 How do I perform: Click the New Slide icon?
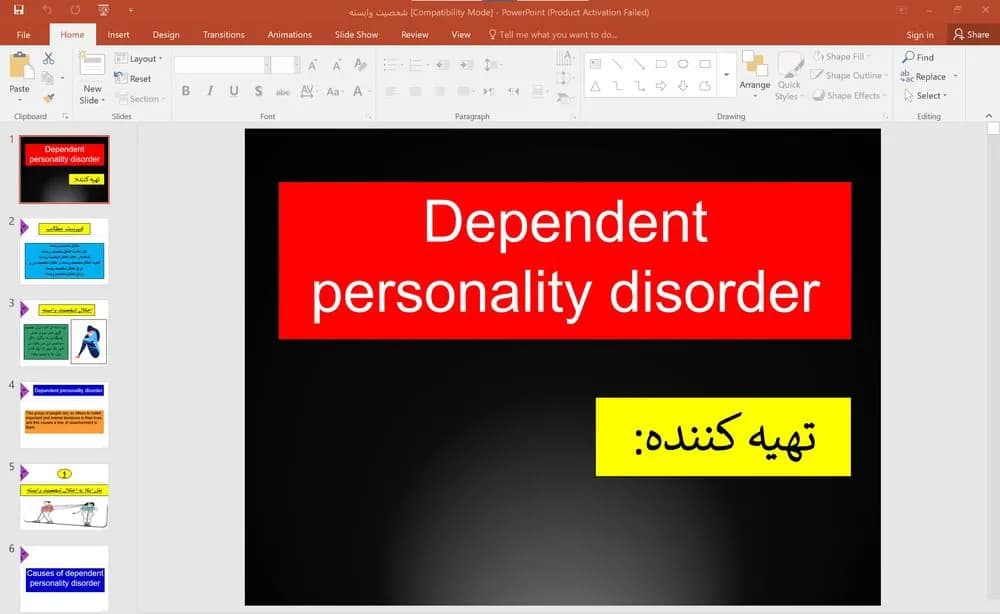(92, 65)
